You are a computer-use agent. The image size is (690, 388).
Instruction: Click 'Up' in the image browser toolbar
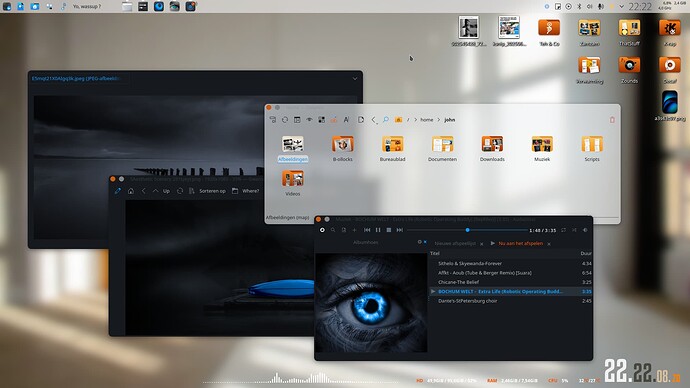pyautogui.click(x=166, y=191)
